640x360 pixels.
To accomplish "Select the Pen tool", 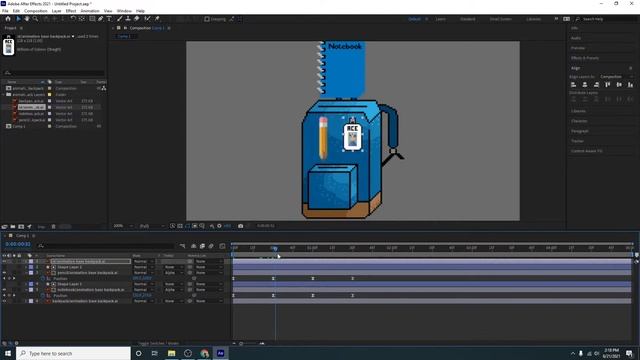I will (x=100, y=19).
